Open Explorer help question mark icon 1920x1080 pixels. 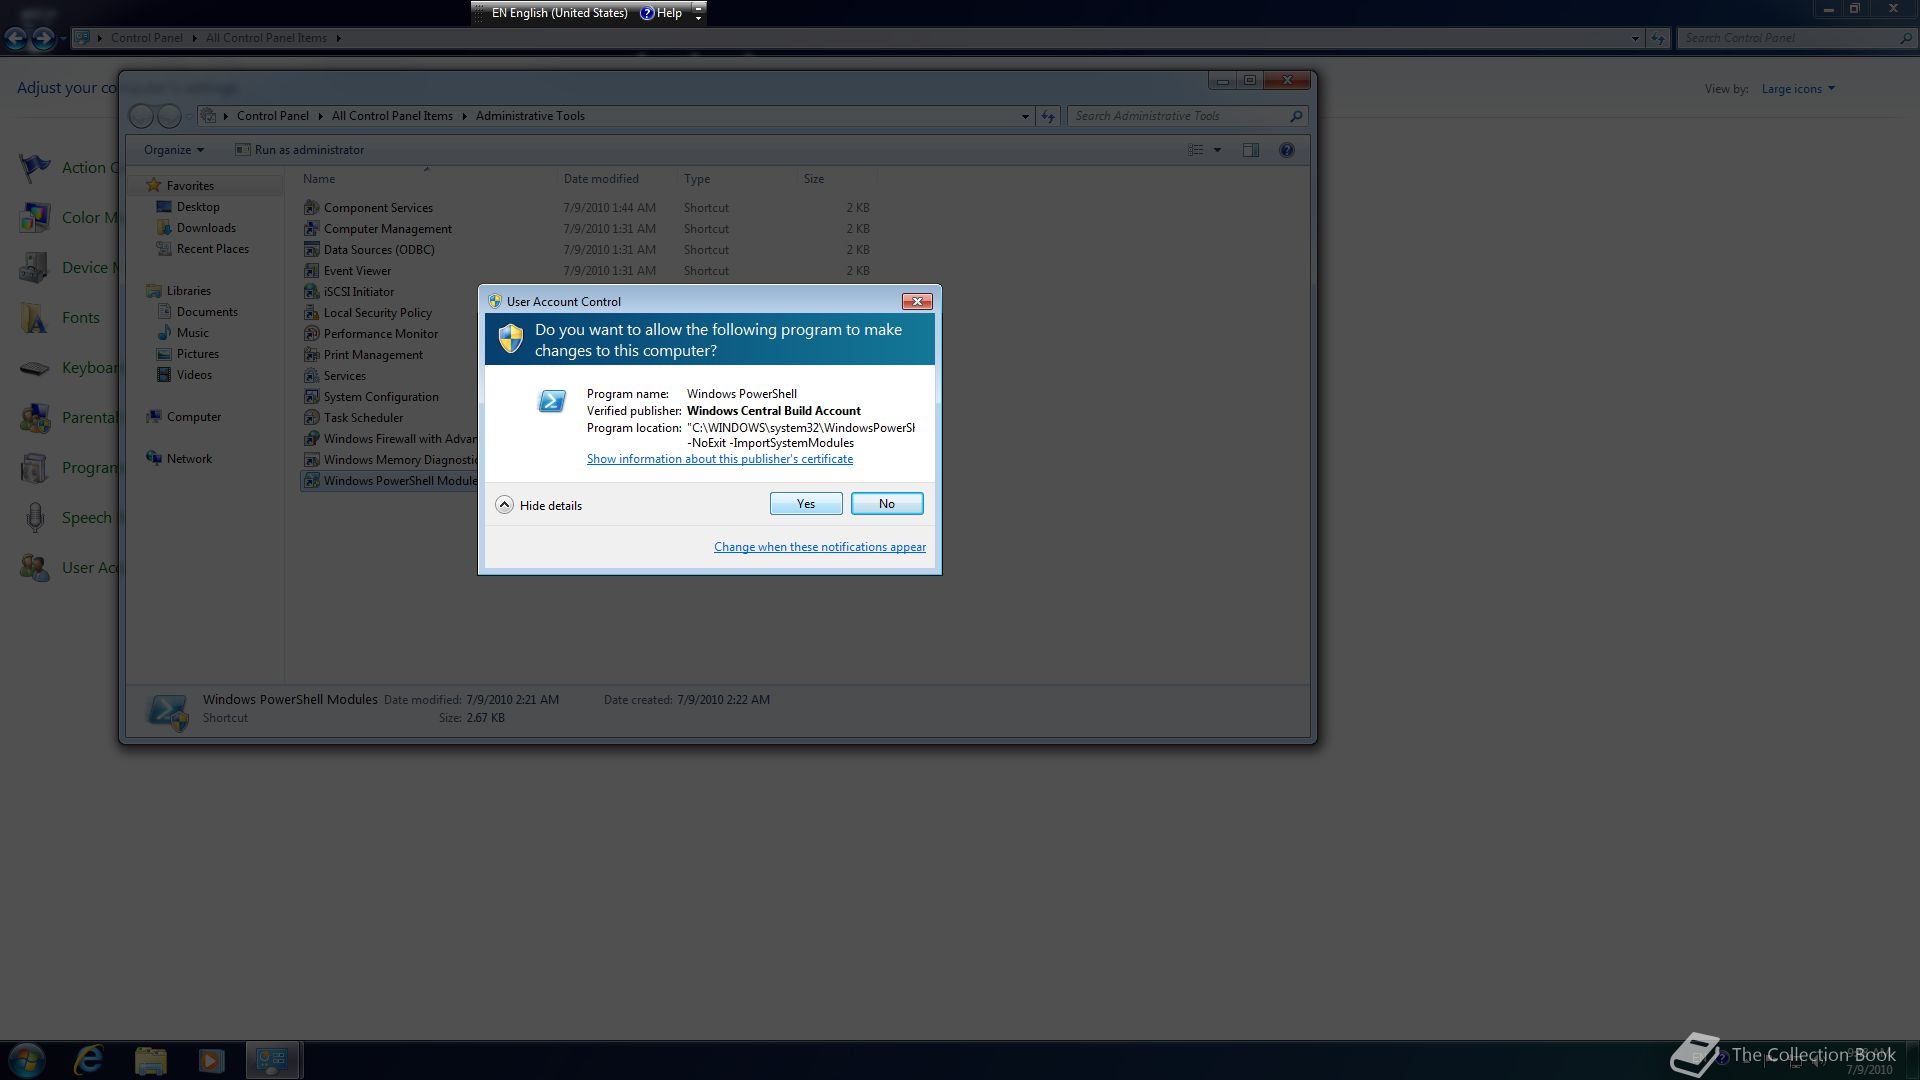1287,150
